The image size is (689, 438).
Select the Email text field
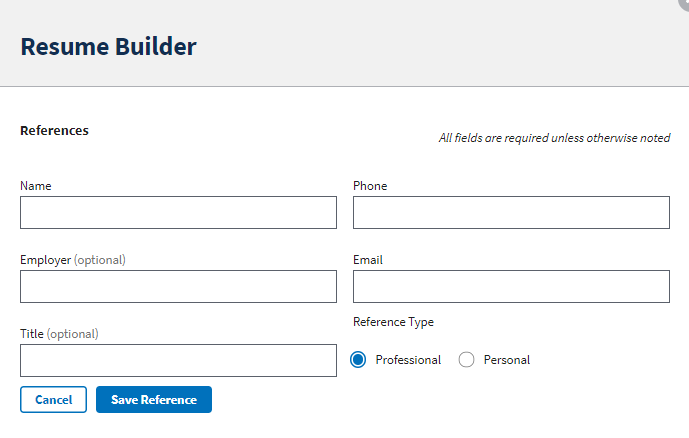(511, 286)
